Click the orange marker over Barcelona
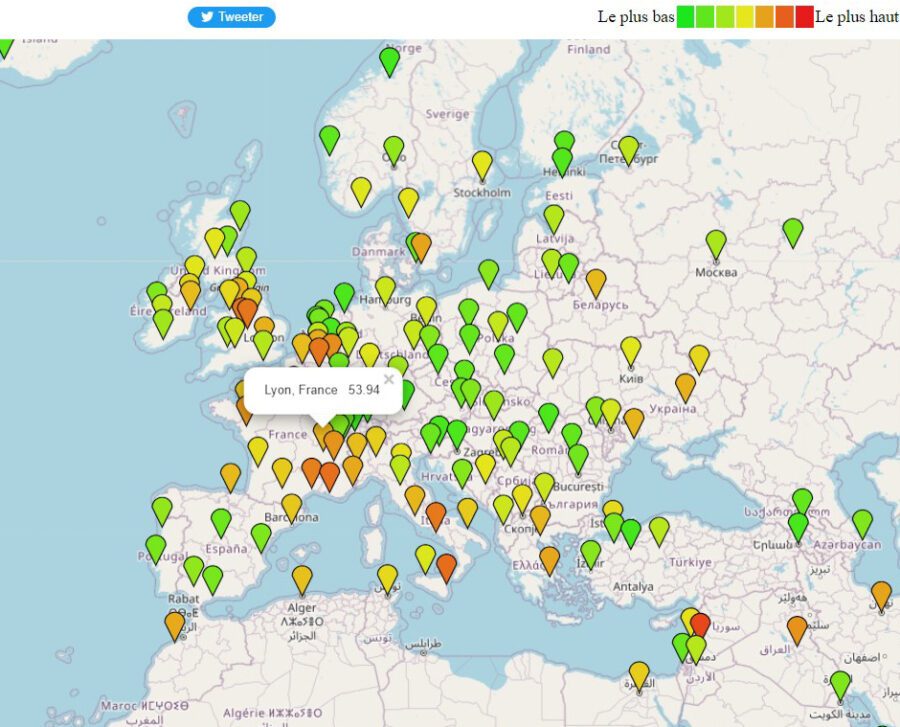The height and width of the screenshot is (727, 900). pyautogui.click(x=291, y=506)
